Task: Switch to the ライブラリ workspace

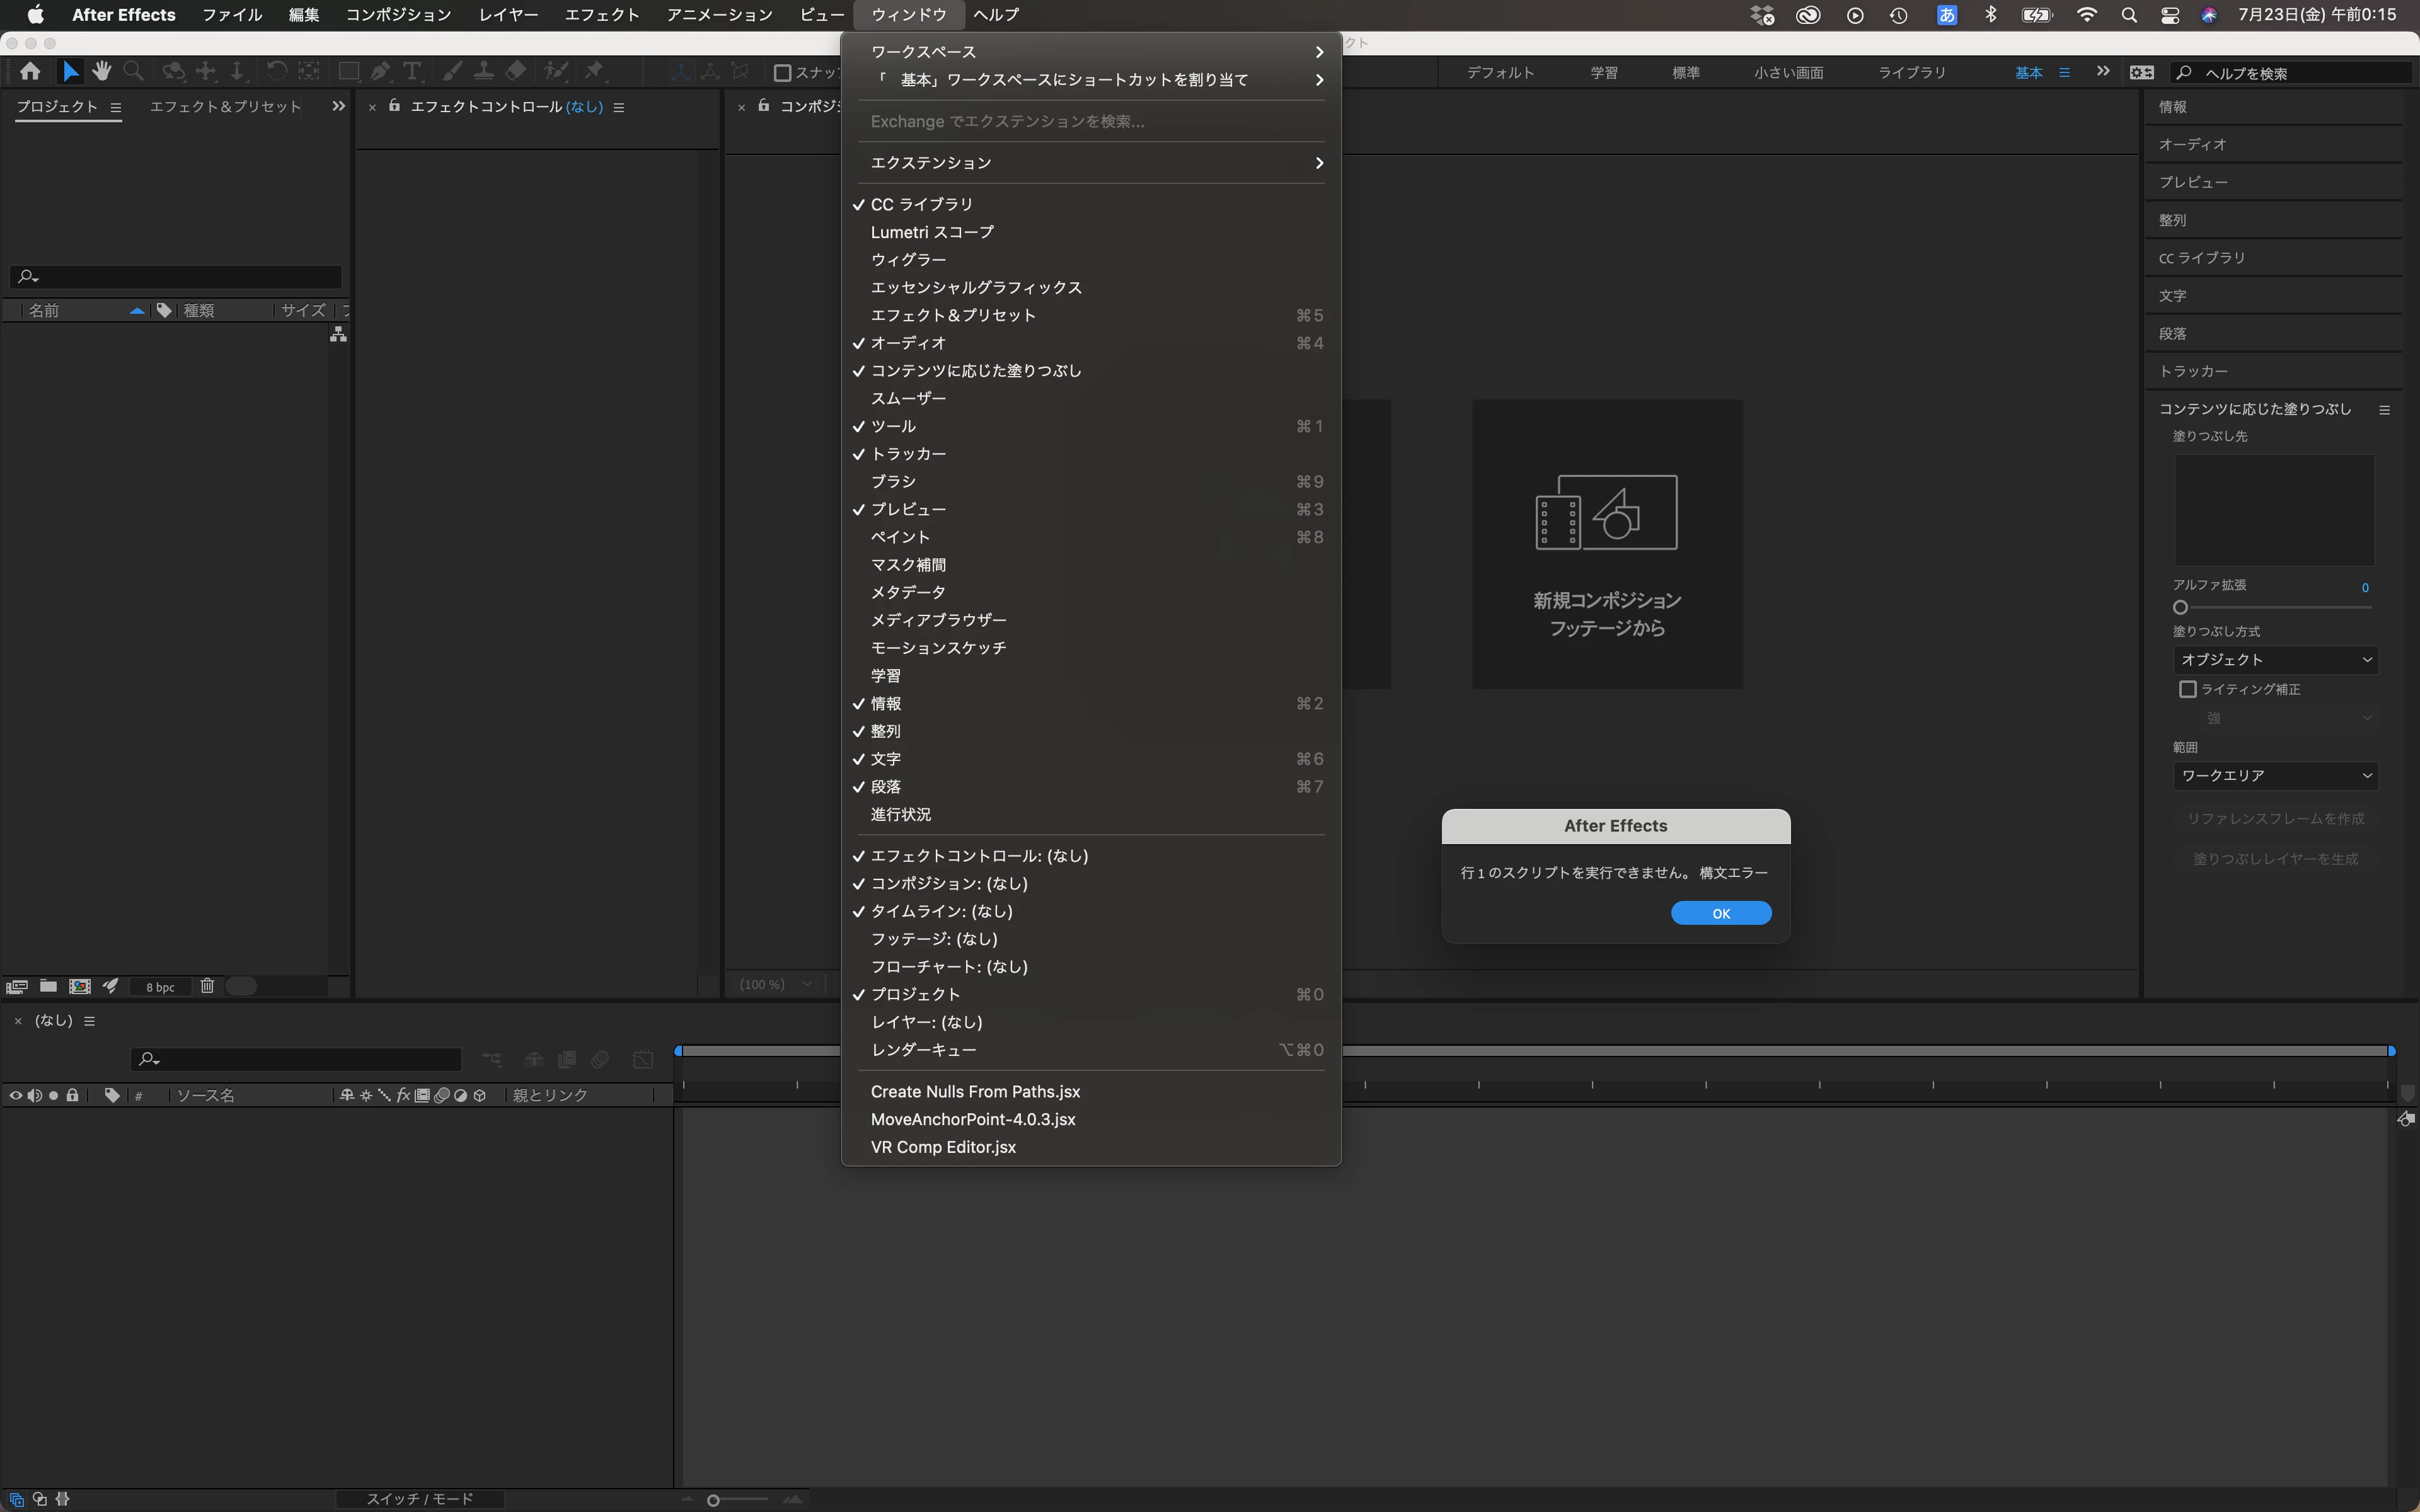Action: (x=1911, y=73)
